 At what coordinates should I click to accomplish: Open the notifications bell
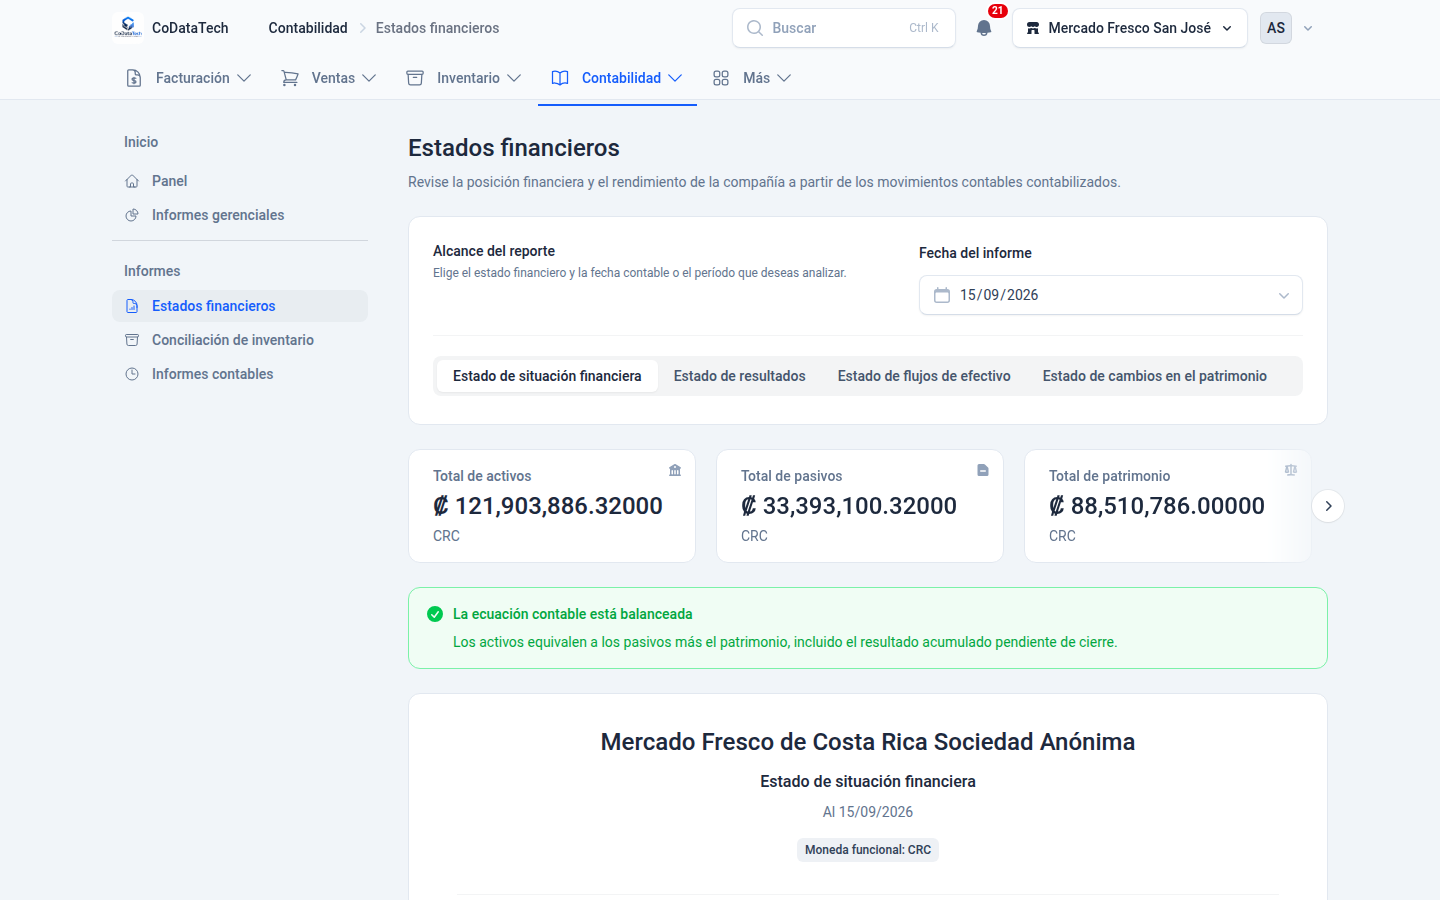[984, 28]
